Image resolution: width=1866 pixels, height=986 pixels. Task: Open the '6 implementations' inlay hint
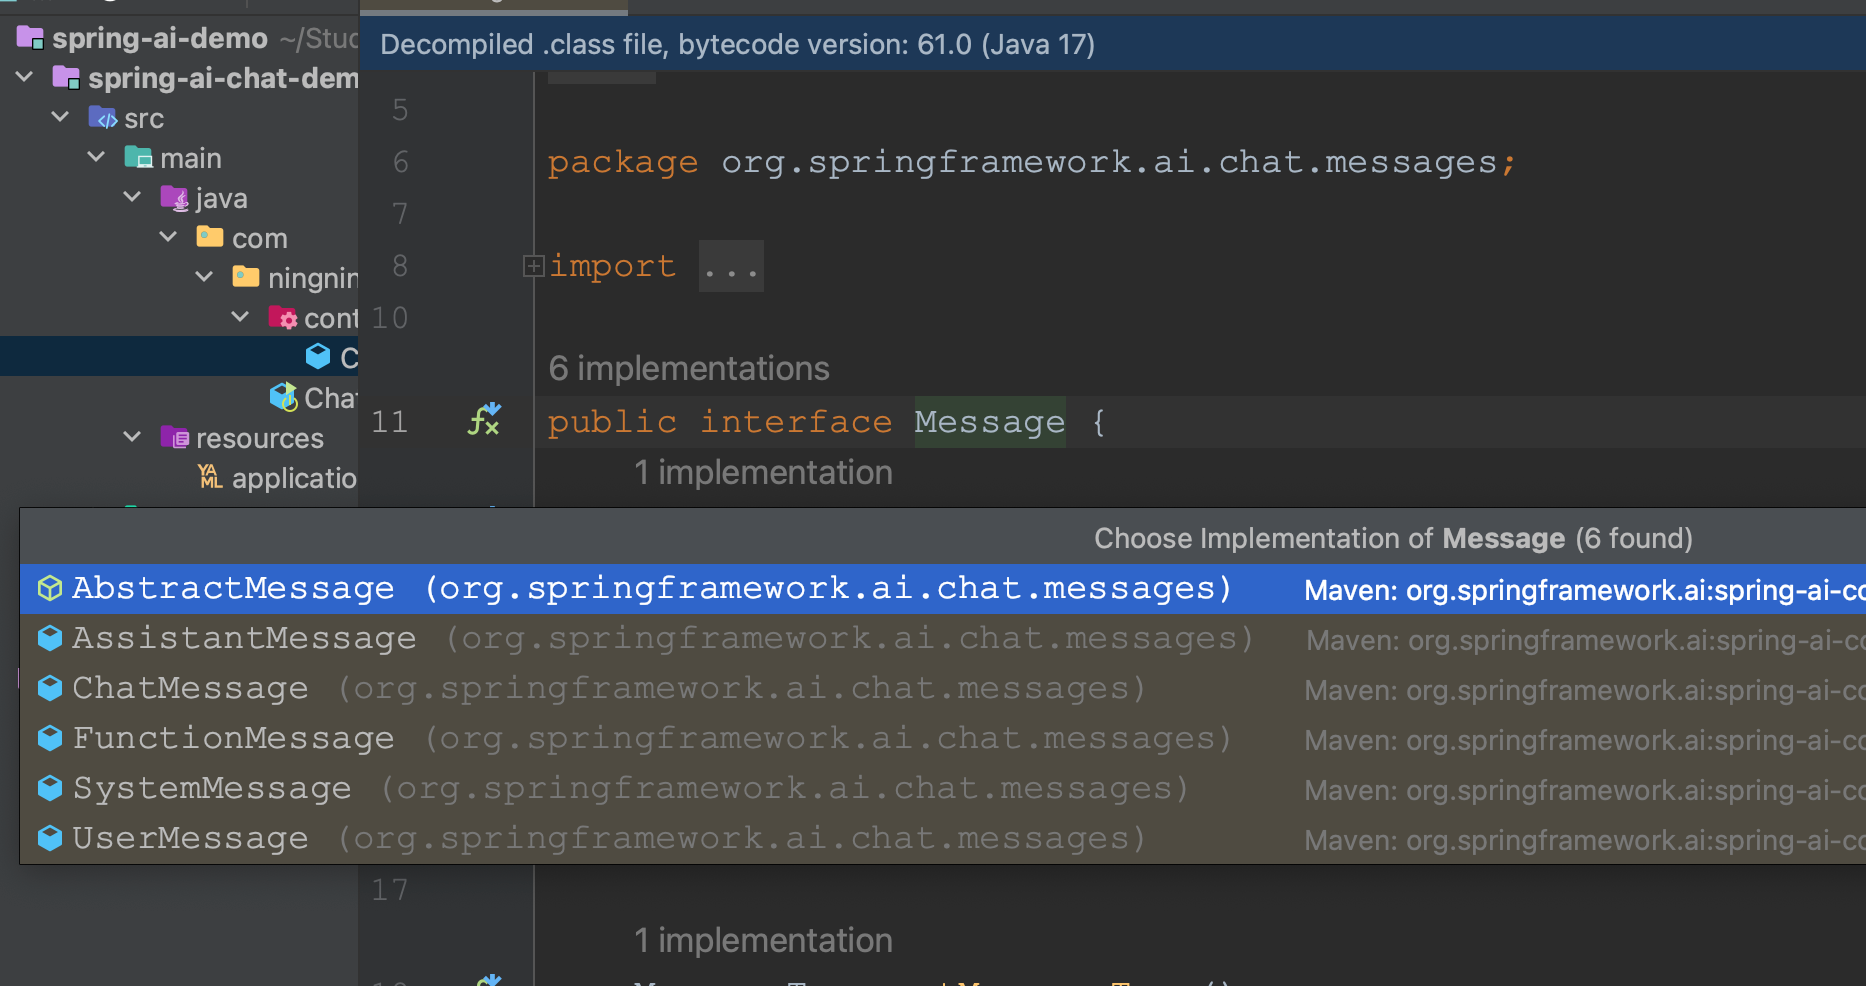click(689, 369)
